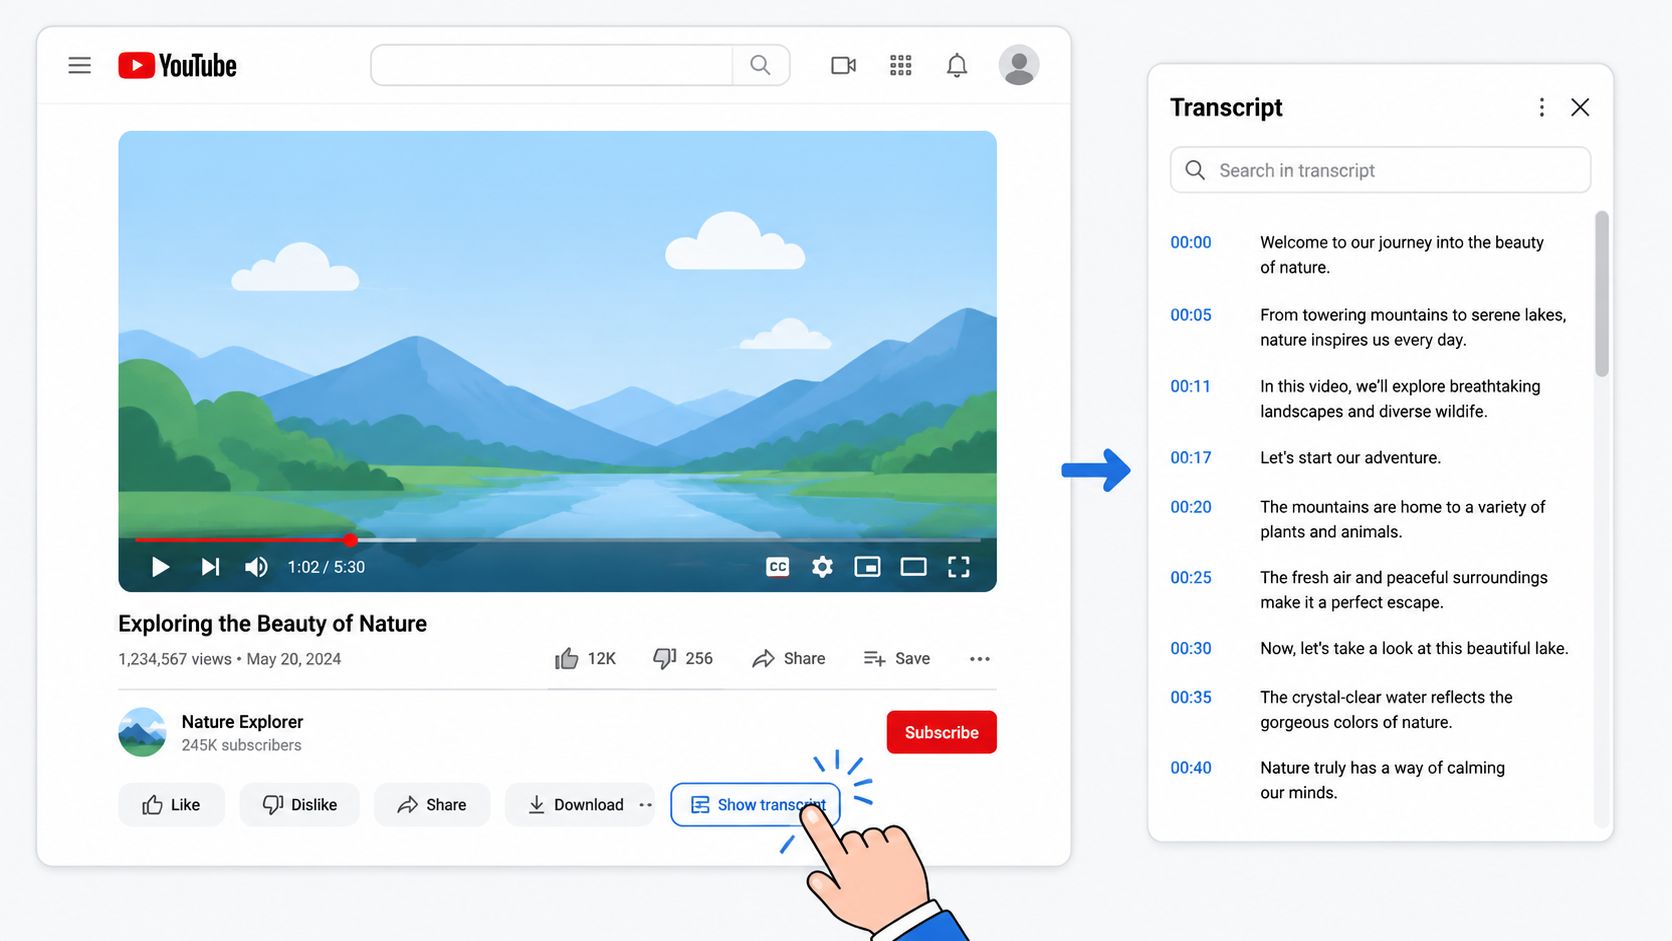Open the hamburger guide menu
This screenshot has height=941, width=1672.
(80, 66)
